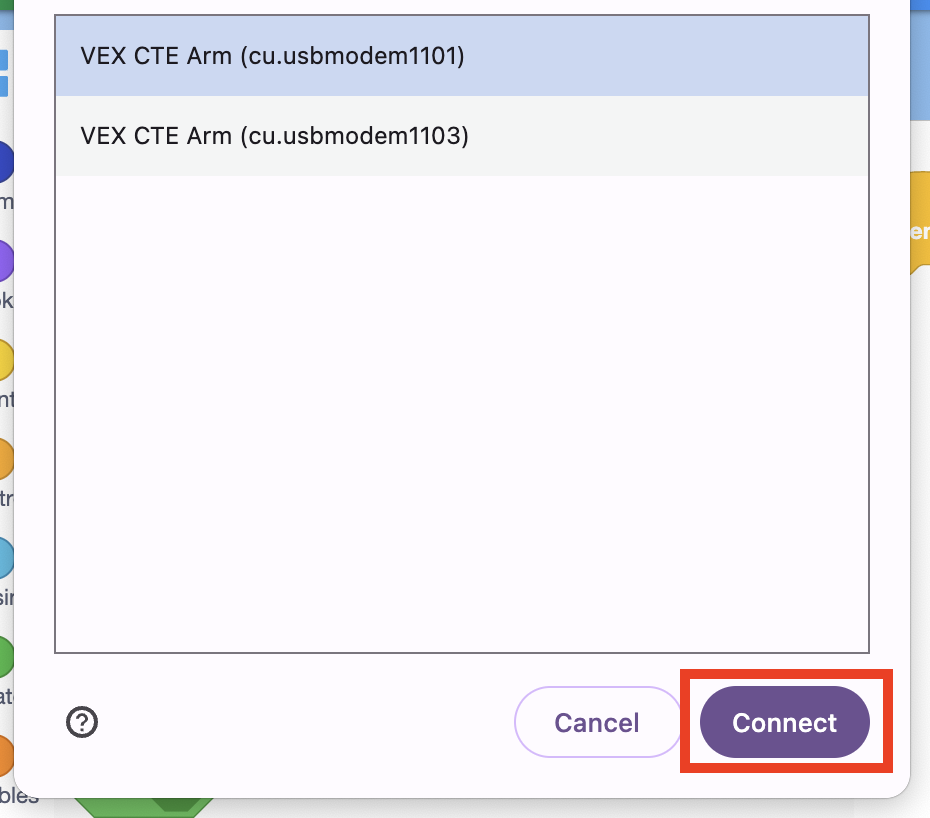The height and width of the screenshot is (818, 930).
Task: Select the orange Variables block category icon
Action: (4, 757)
